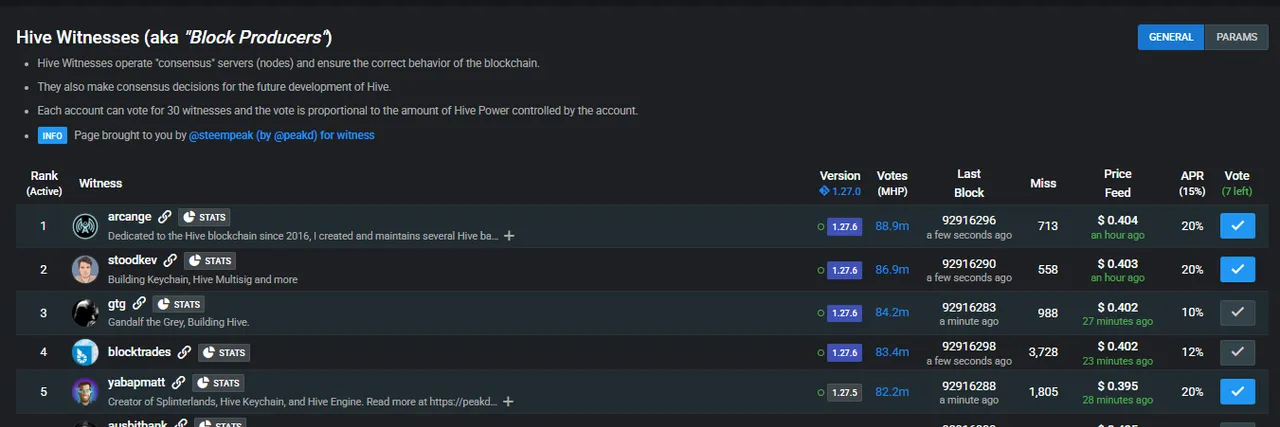1280x427 pixels.
Task: Open gtg's link icon
Action: point(139,303)
